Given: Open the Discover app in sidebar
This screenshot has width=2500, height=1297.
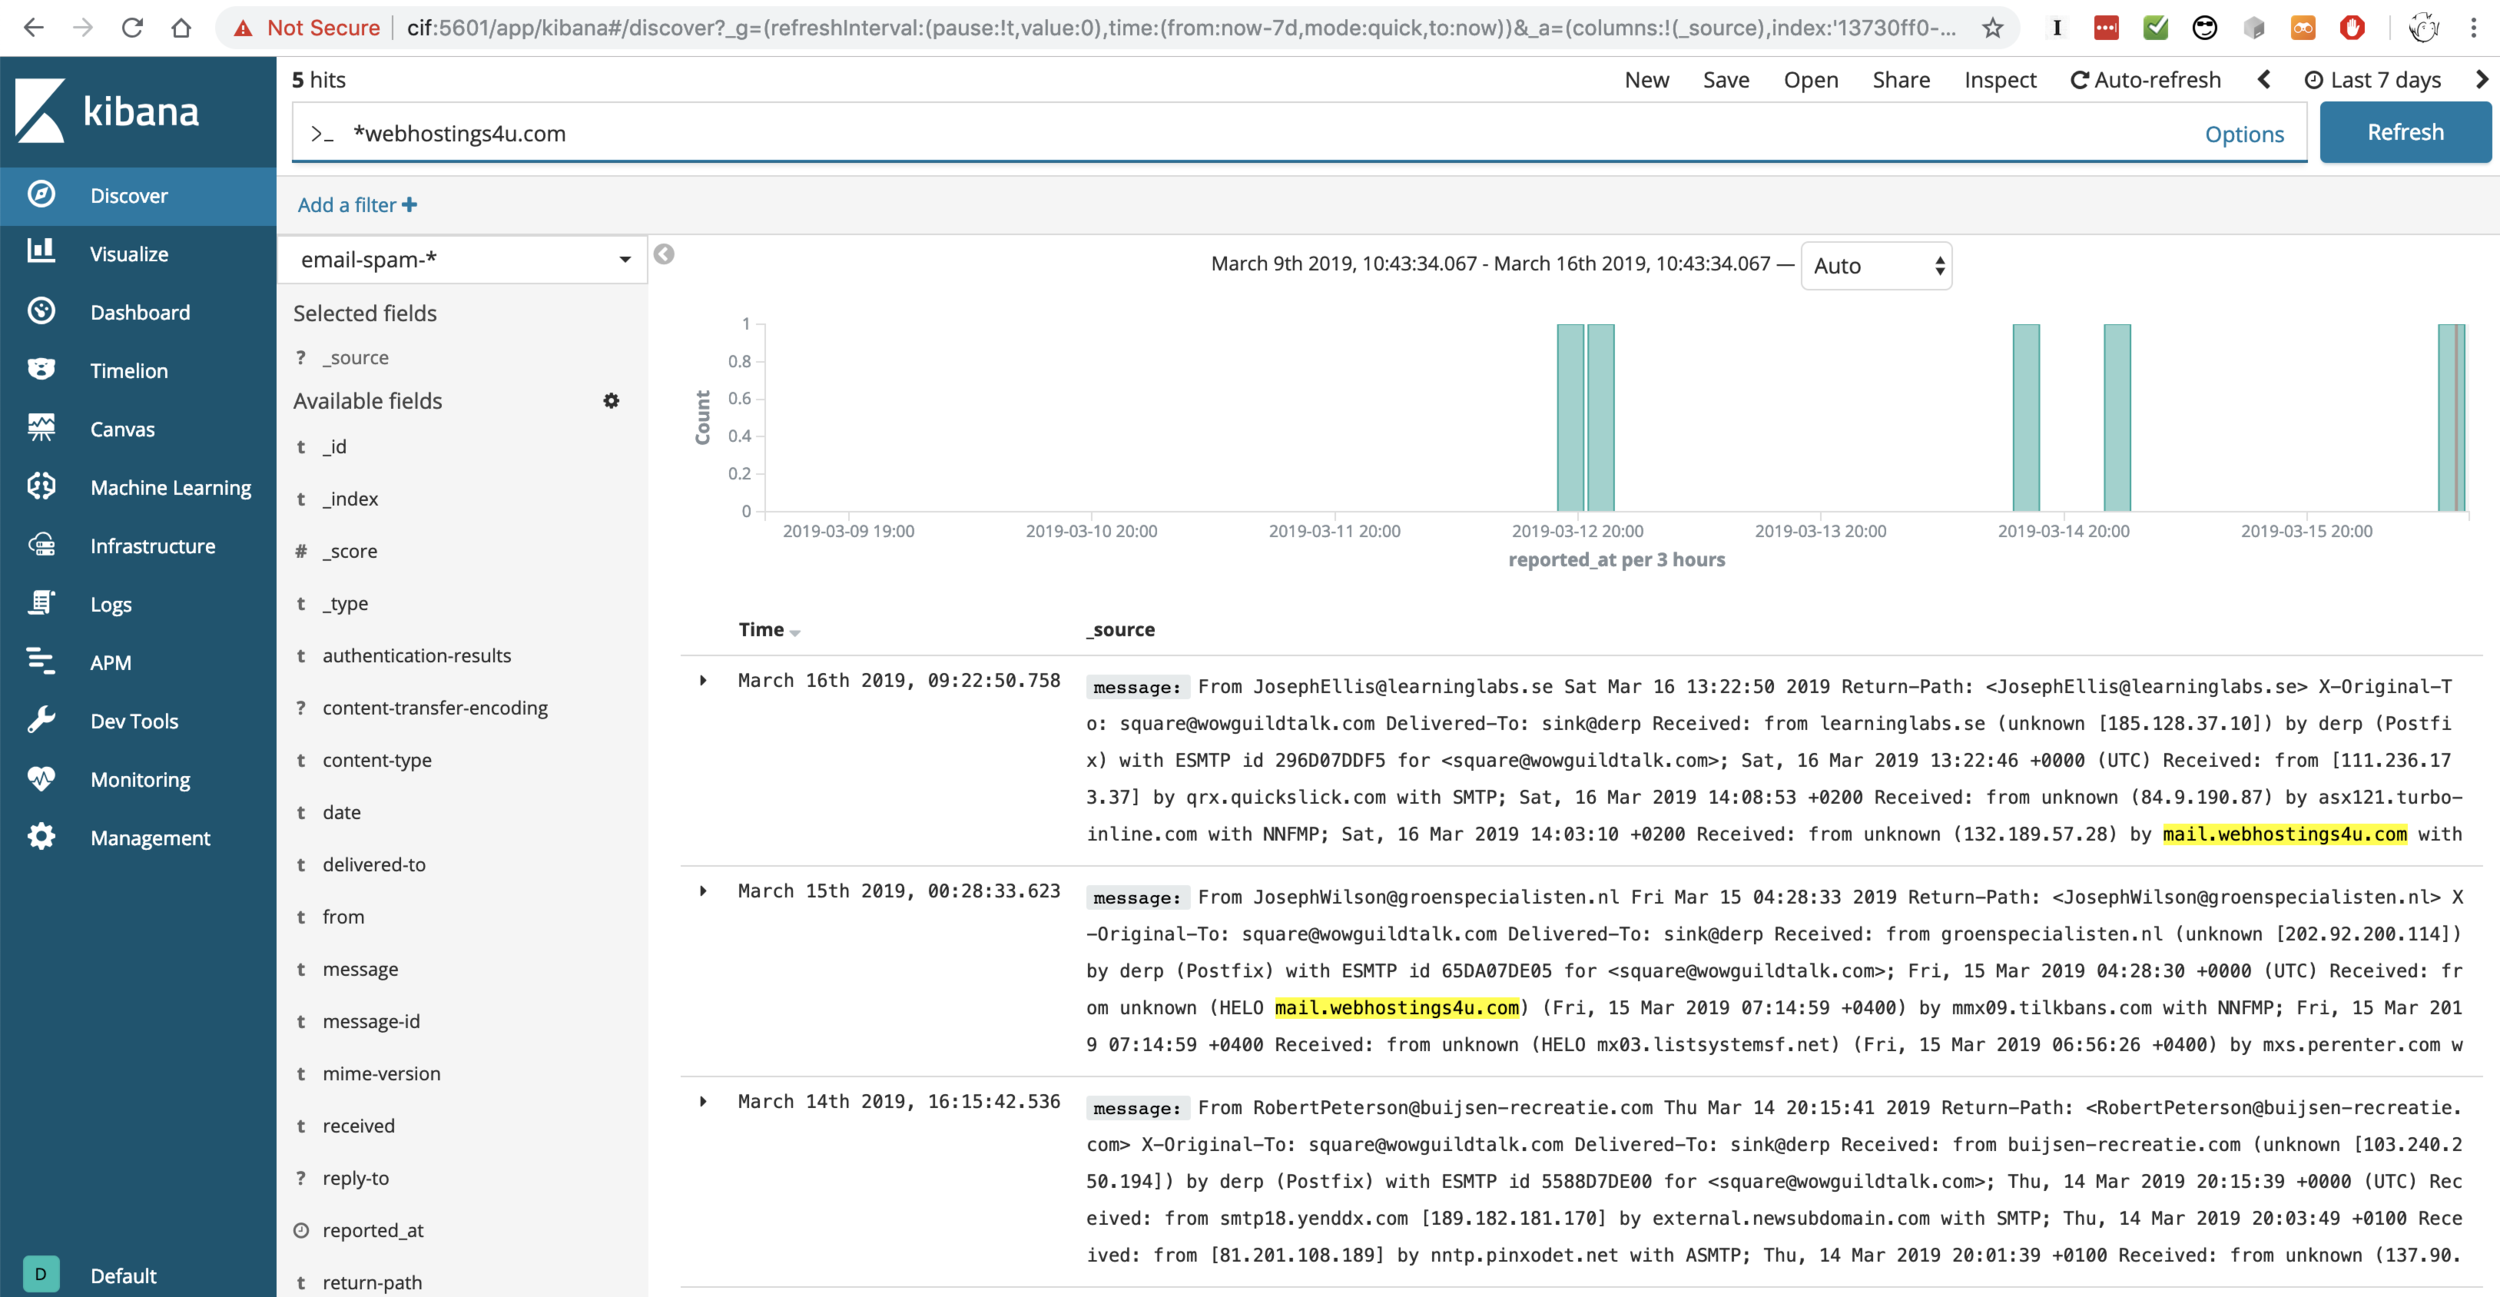Looking at the screenshot, I should (138, 196).
